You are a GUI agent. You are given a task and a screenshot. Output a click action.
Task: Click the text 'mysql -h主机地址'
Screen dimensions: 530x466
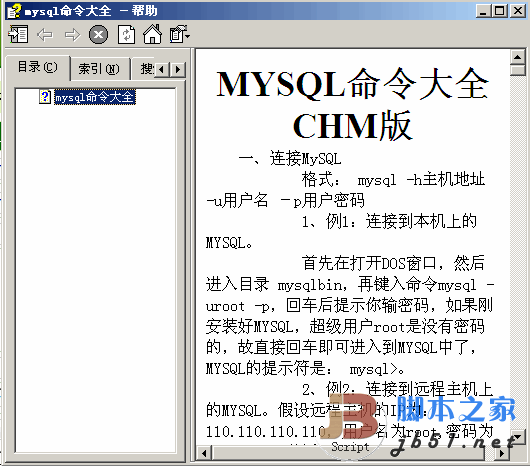click(x=421, y=179)
